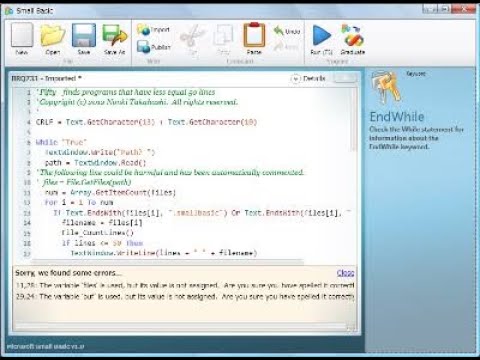The height and width of the screenshot is (360, 480).
Task: Open a file with the folder icon
Action: (53, 39)
